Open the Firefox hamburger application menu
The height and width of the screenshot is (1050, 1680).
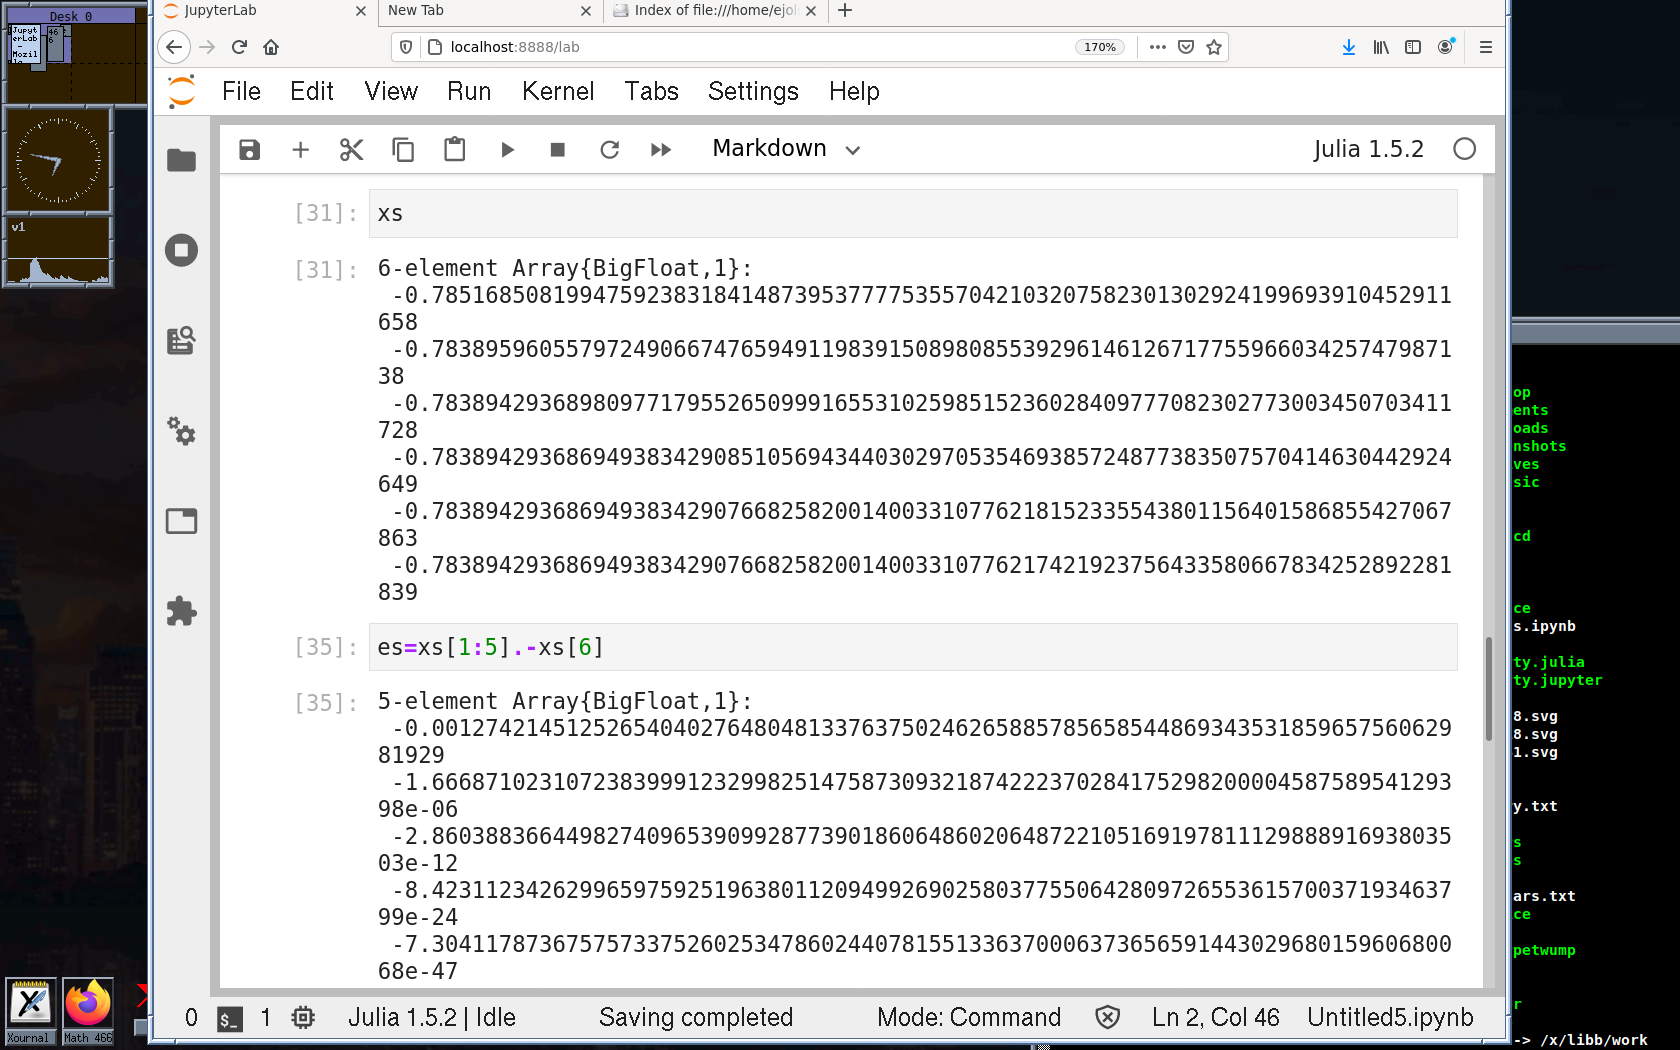point(1486,47)
